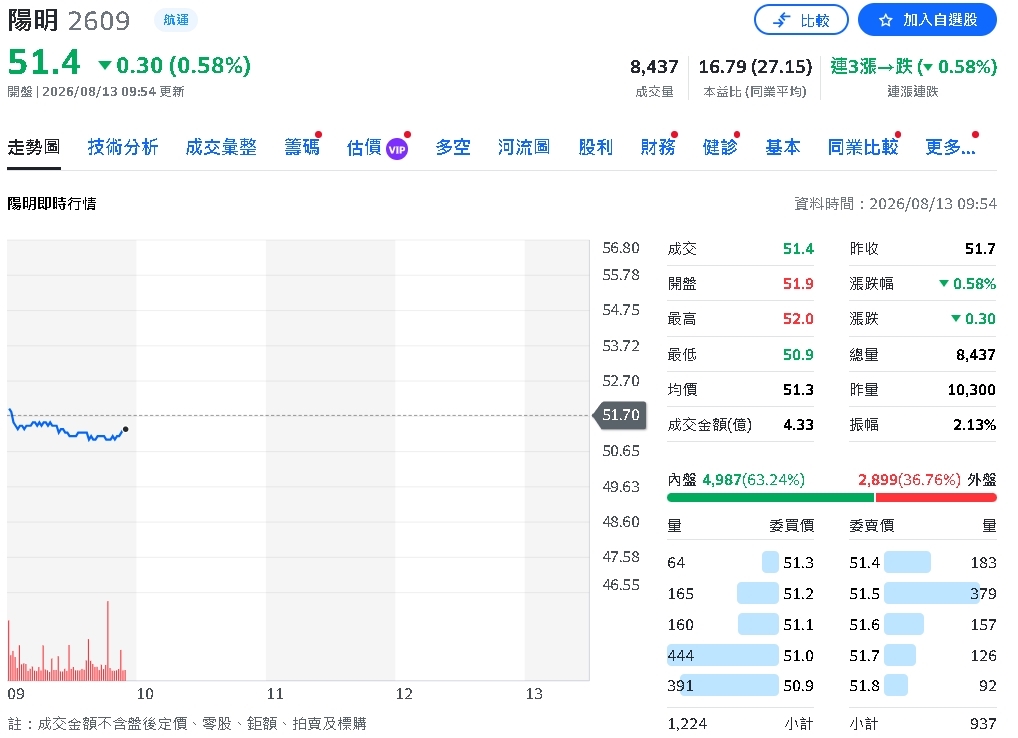
Task: Click the 開盤 51.9 value
Action: click(x=798, y=284)
